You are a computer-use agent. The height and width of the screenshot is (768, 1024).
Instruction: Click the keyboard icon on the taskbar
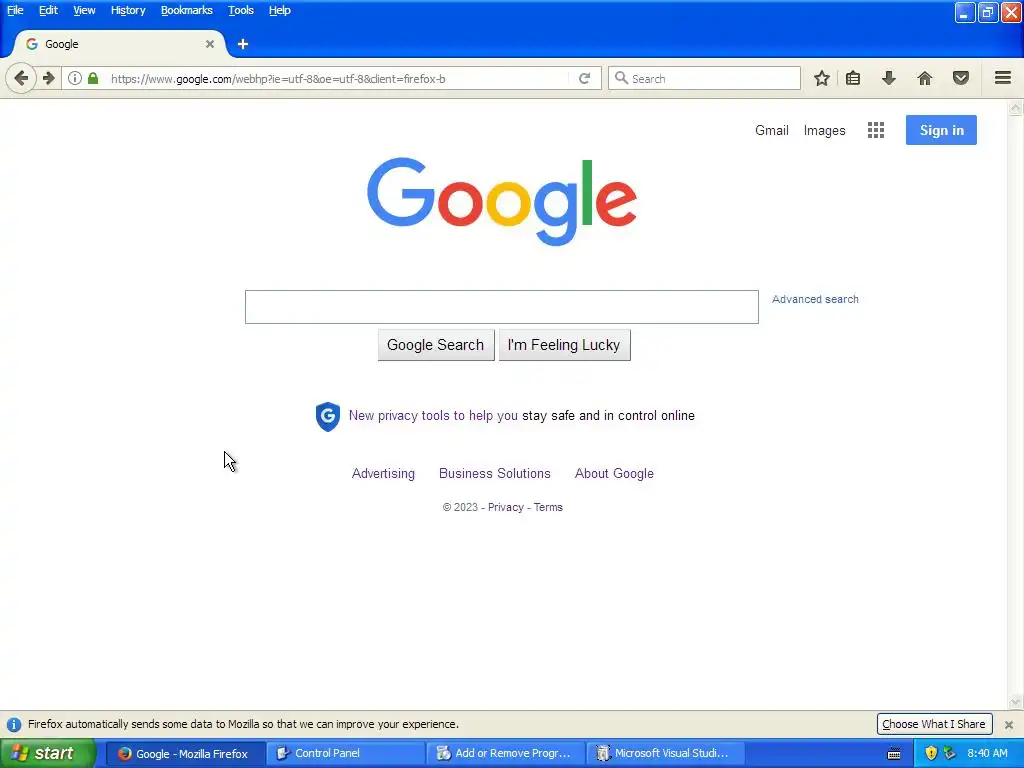tap(894, 754)
